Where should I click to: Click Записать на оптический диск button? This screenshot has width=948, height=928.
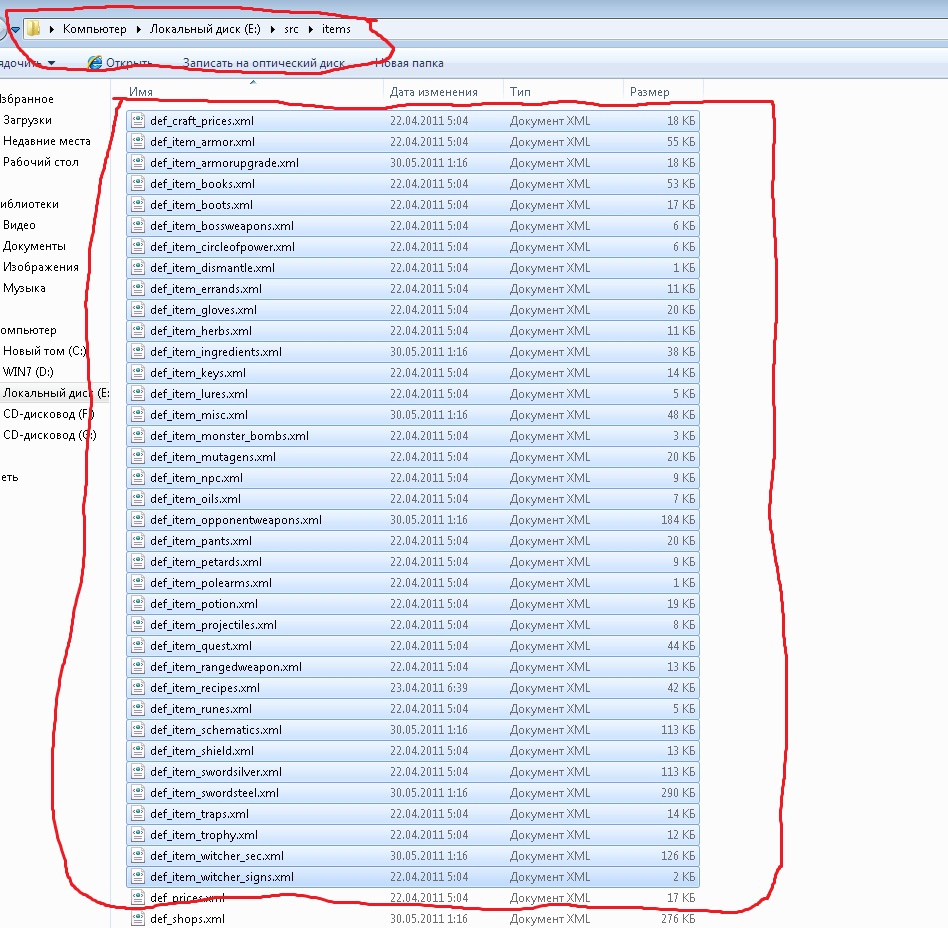(x=263, y=63)
